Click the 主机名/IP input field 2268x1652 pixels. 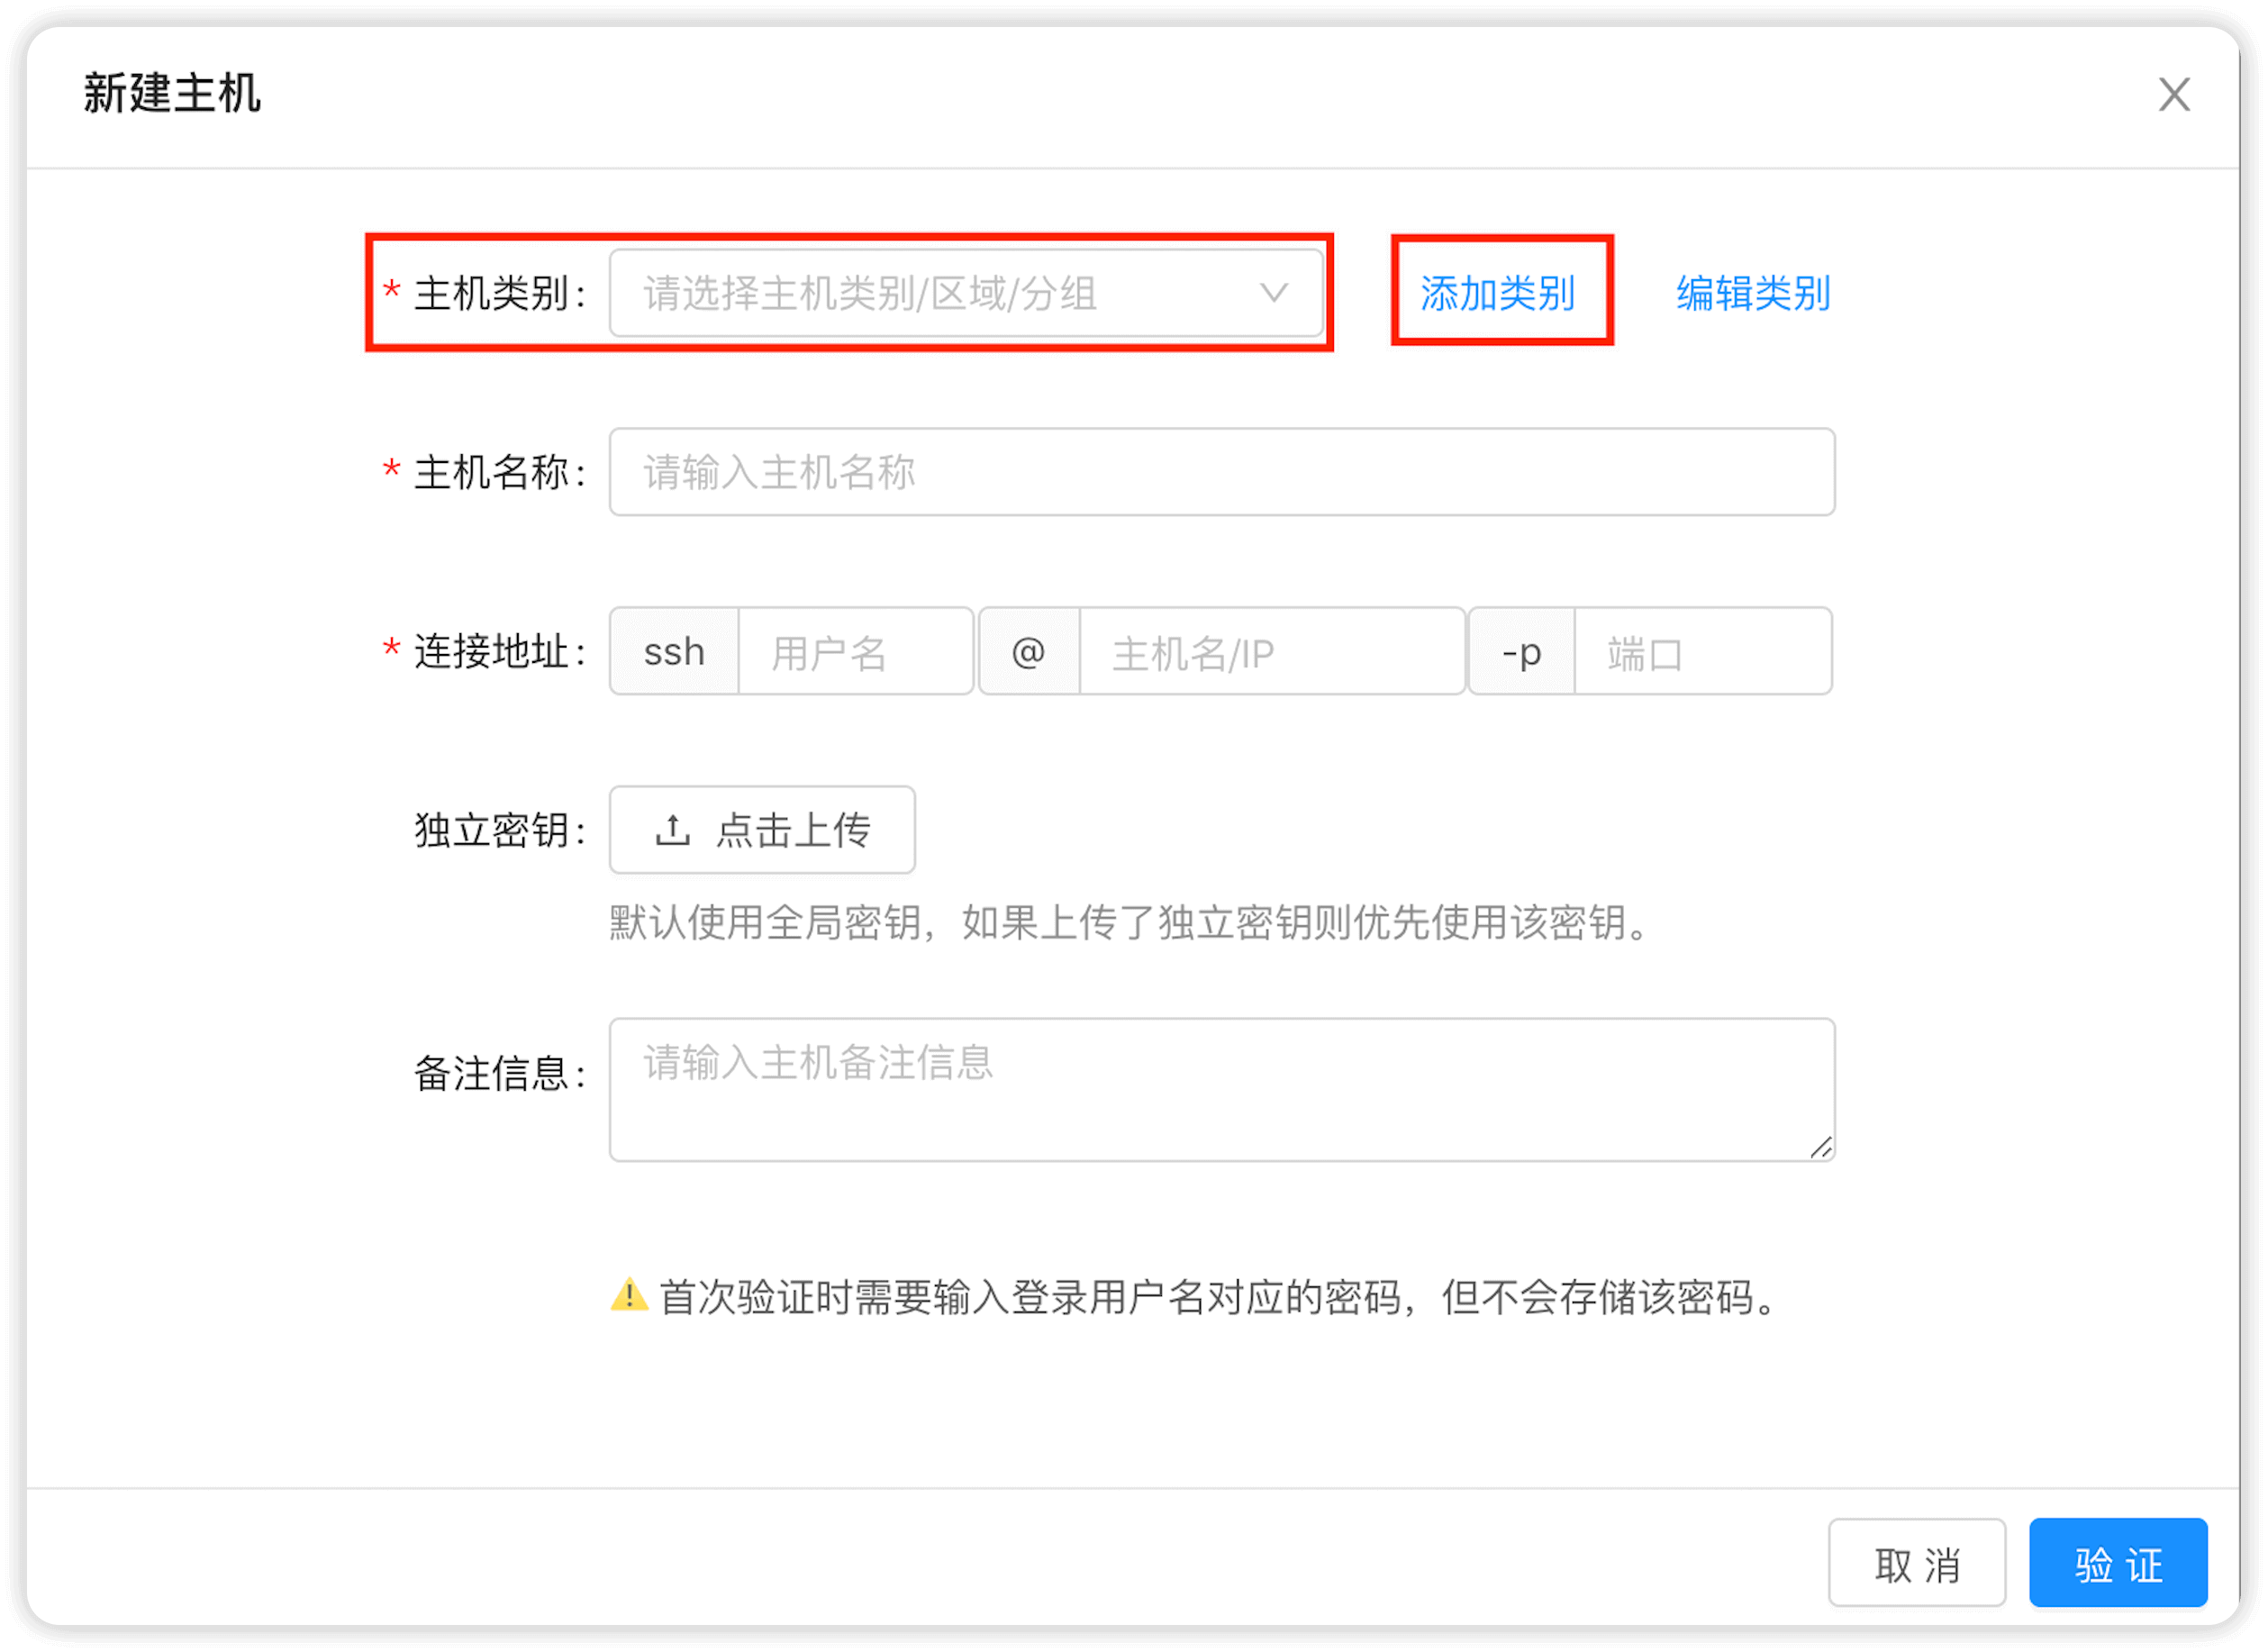pos(1270,652)
